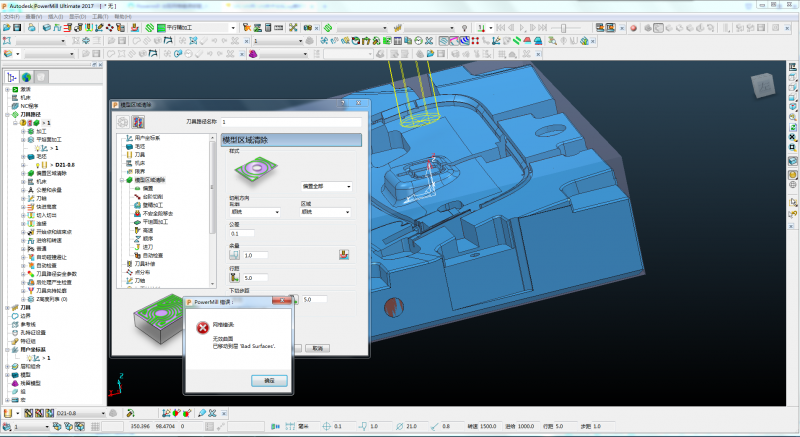Toggle lightbulb of workplane 1 under 用户坐标系
The image size is (800, 437).
click(x=30, y=358)
